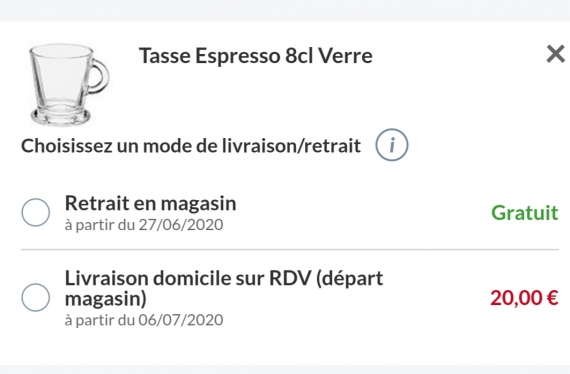The width and height of the screenshot is (570, 374).
Task: Choose the Livraison domicile sur RDV radio
Action: click(36, 297)
